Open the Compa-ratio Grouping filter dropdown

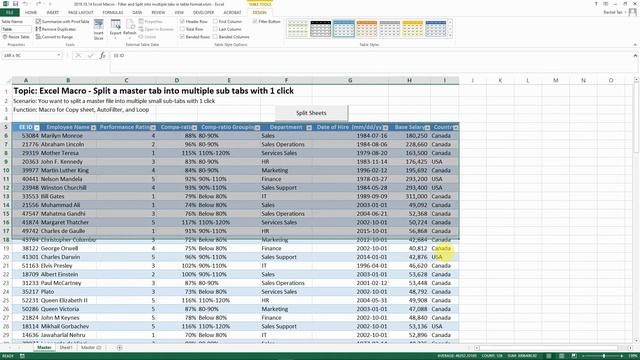tap(257, 128)
